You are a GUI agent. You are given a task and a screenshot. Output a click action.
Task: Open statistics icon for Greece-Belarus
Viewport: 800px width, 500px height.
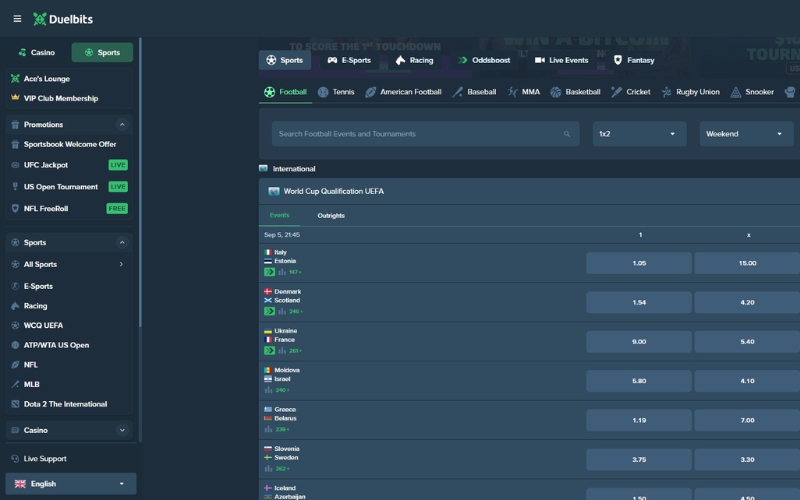(x=268, y=429)
